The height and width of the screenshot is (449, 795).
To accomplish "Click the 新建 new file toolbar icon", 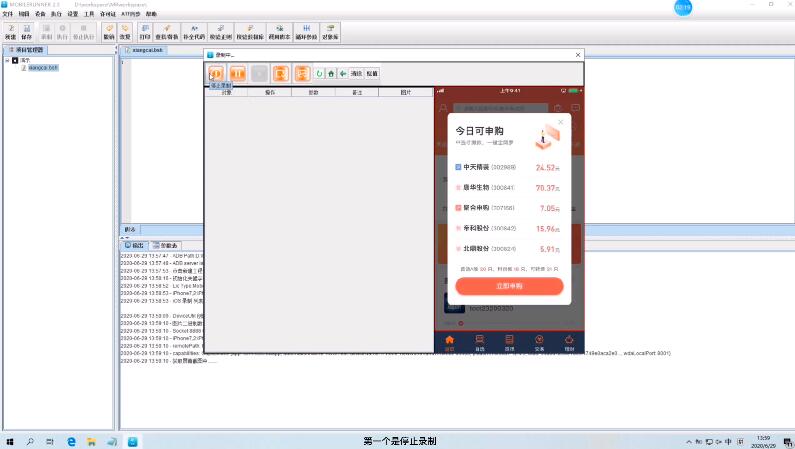I will click(10, 33).
